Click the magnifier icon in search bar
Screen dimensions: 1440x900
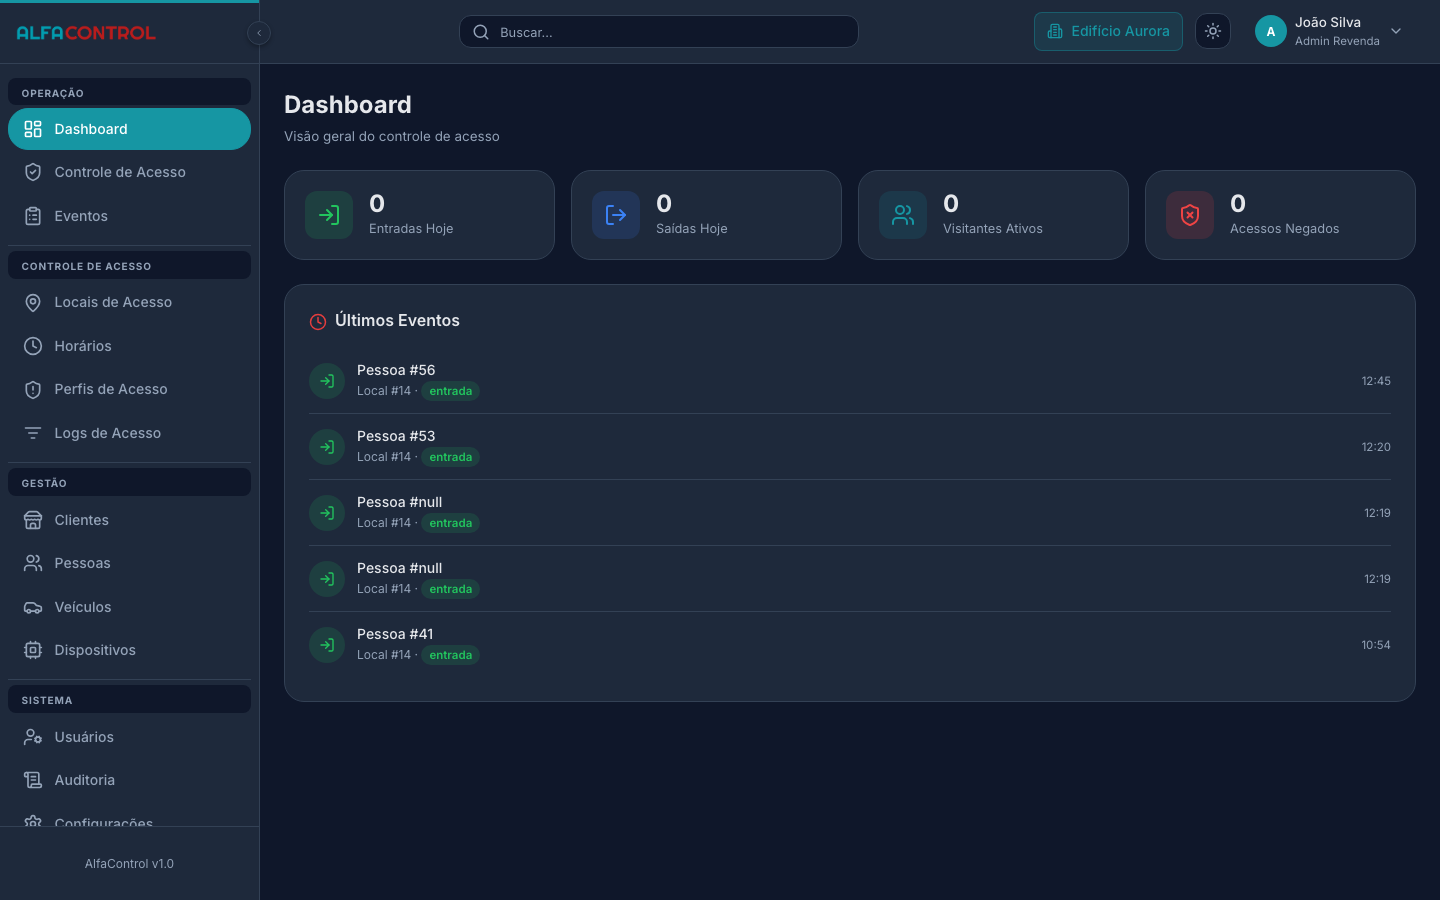coord(481,32)
